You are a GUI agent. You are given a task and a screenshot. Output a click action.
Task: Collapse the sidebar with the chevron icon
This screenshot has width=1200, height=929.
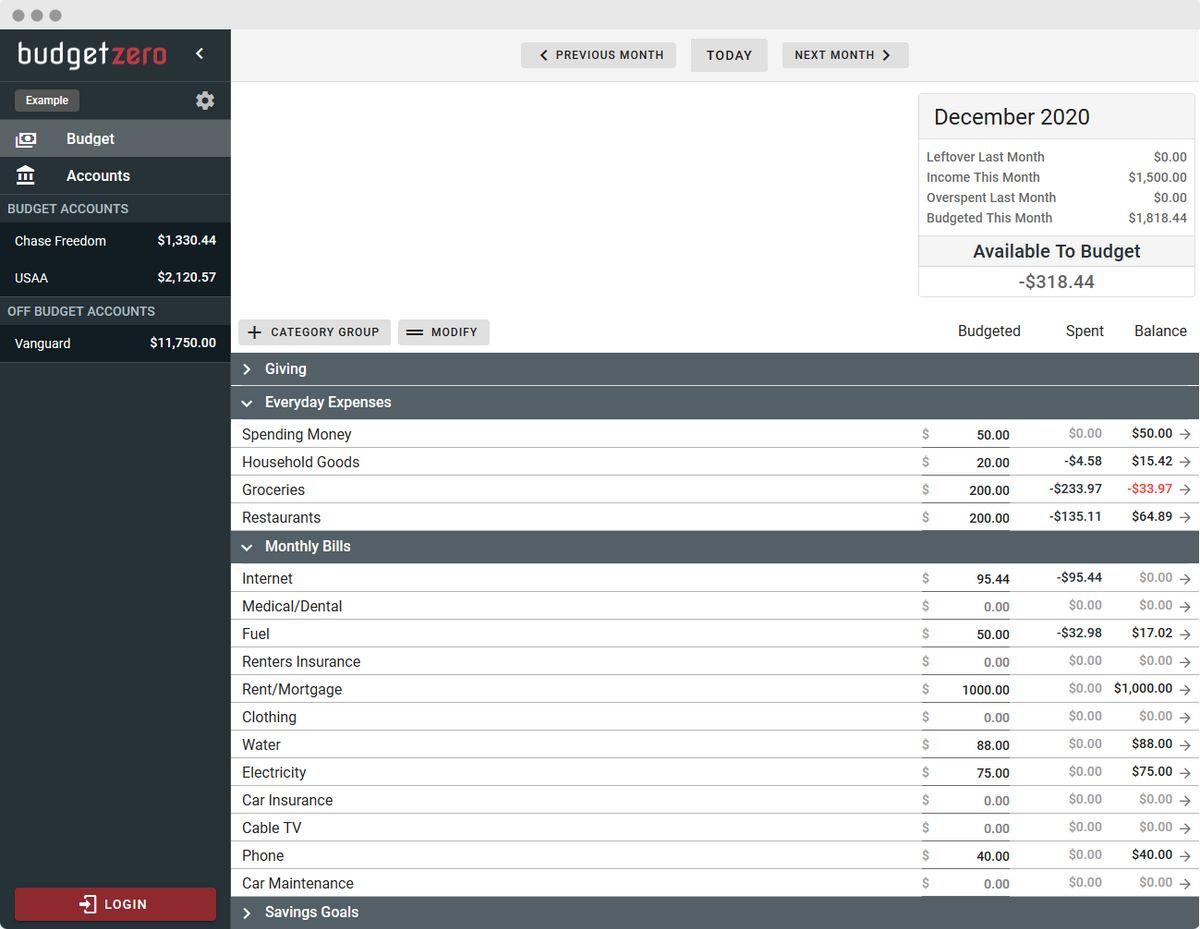point(200,54)
